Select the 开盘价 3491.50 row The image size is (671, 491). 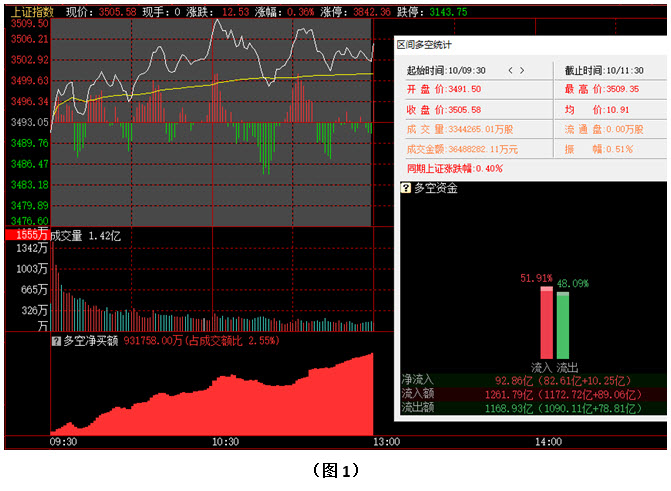444,89
